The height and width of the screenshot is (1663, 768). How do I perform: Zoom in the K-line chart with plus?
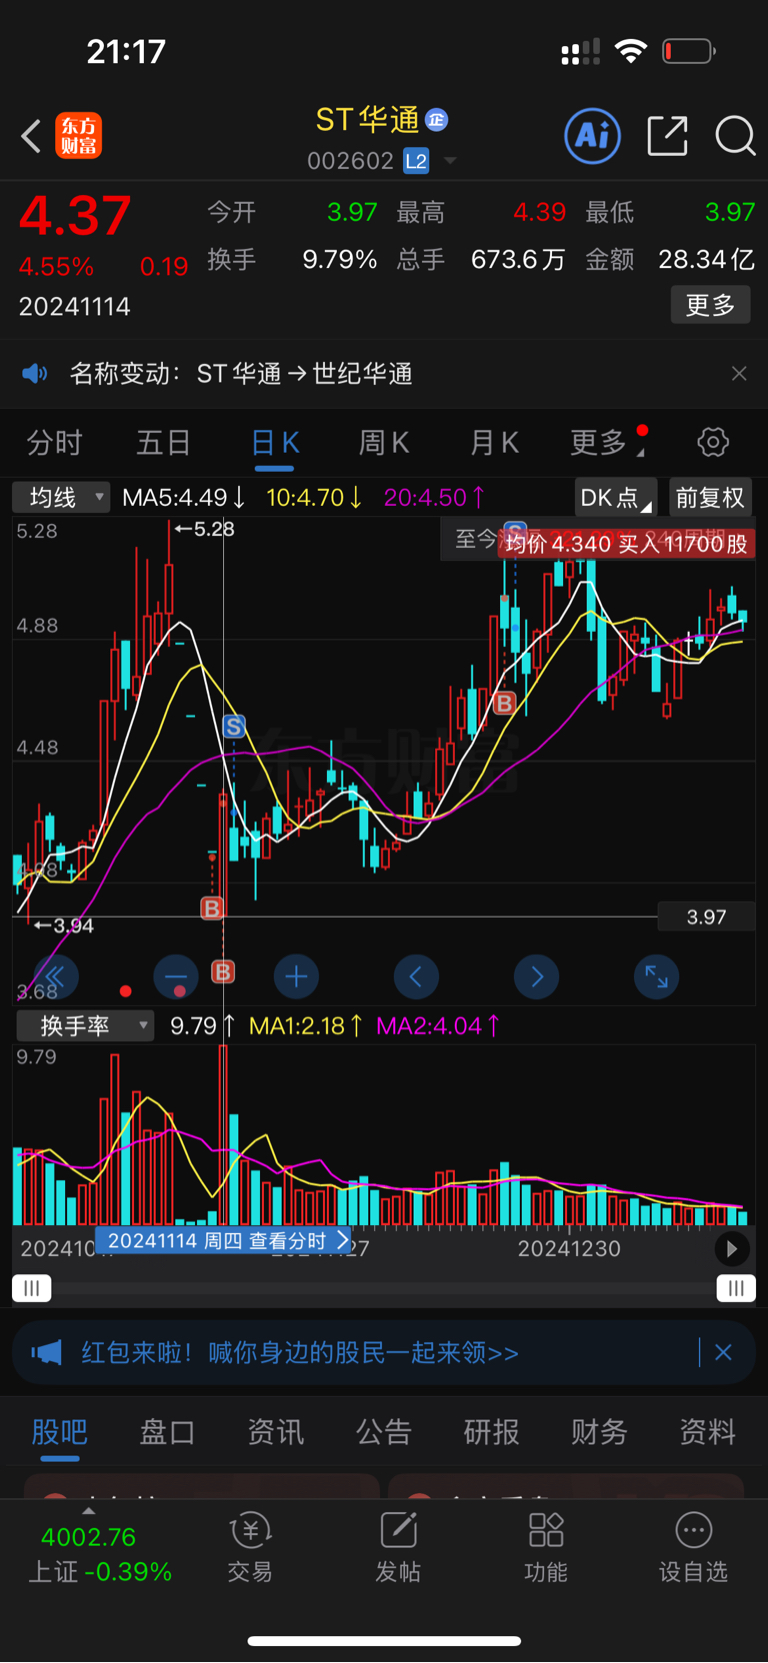click(296, 977)
